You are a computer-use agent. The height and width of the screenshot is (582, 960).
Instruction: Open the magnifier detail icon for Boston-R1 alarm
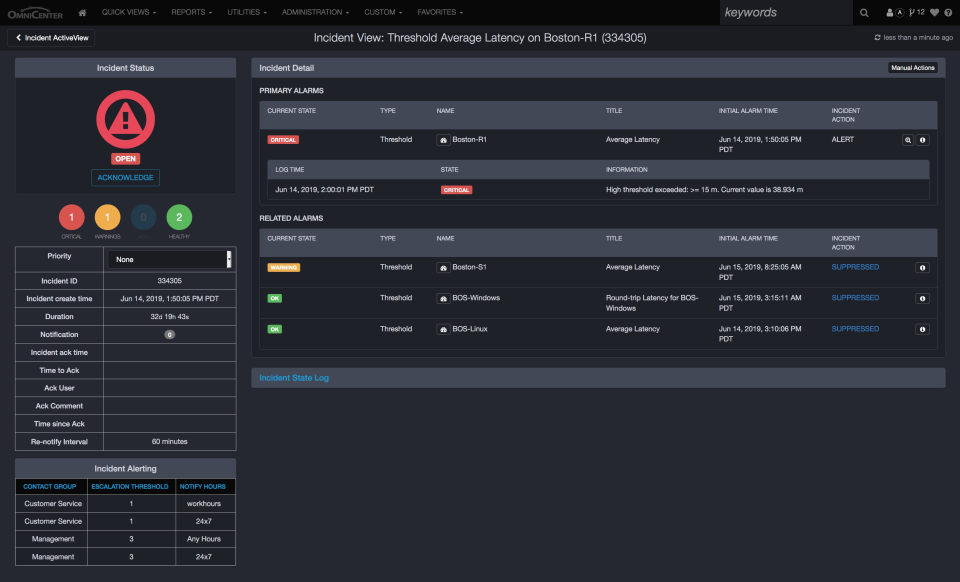point(908,140)
